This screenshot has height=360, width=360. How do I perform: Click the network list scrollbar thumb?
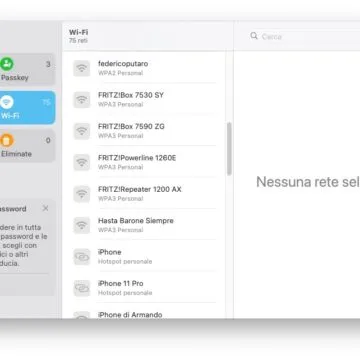pyautogui.click(x=229, y=149)
